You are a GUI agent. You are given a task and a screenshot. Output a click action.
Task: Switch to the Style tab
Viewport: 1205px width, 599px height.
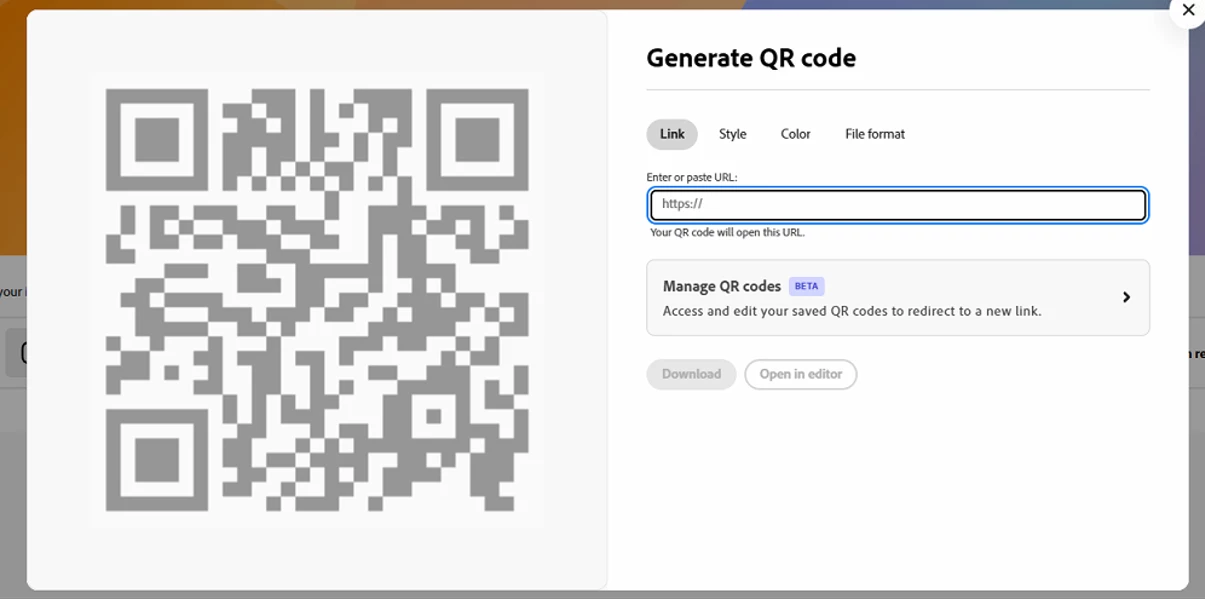(733, 134)
